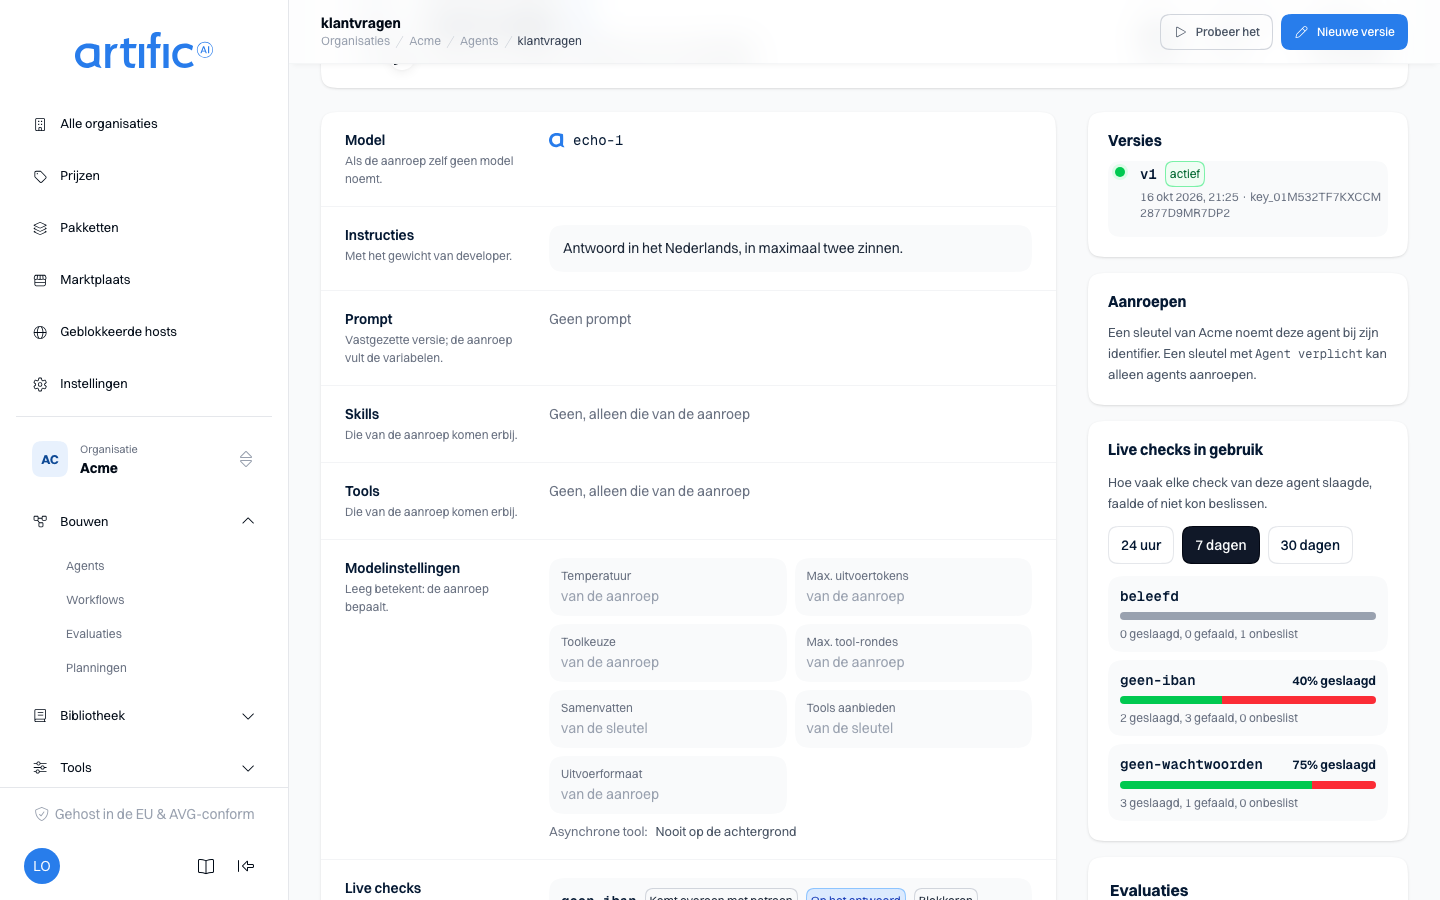The width and height of the screenshot is (1440, 900).
Task: Click the Temperatuur setting field
Action: [x=667, y=587]
